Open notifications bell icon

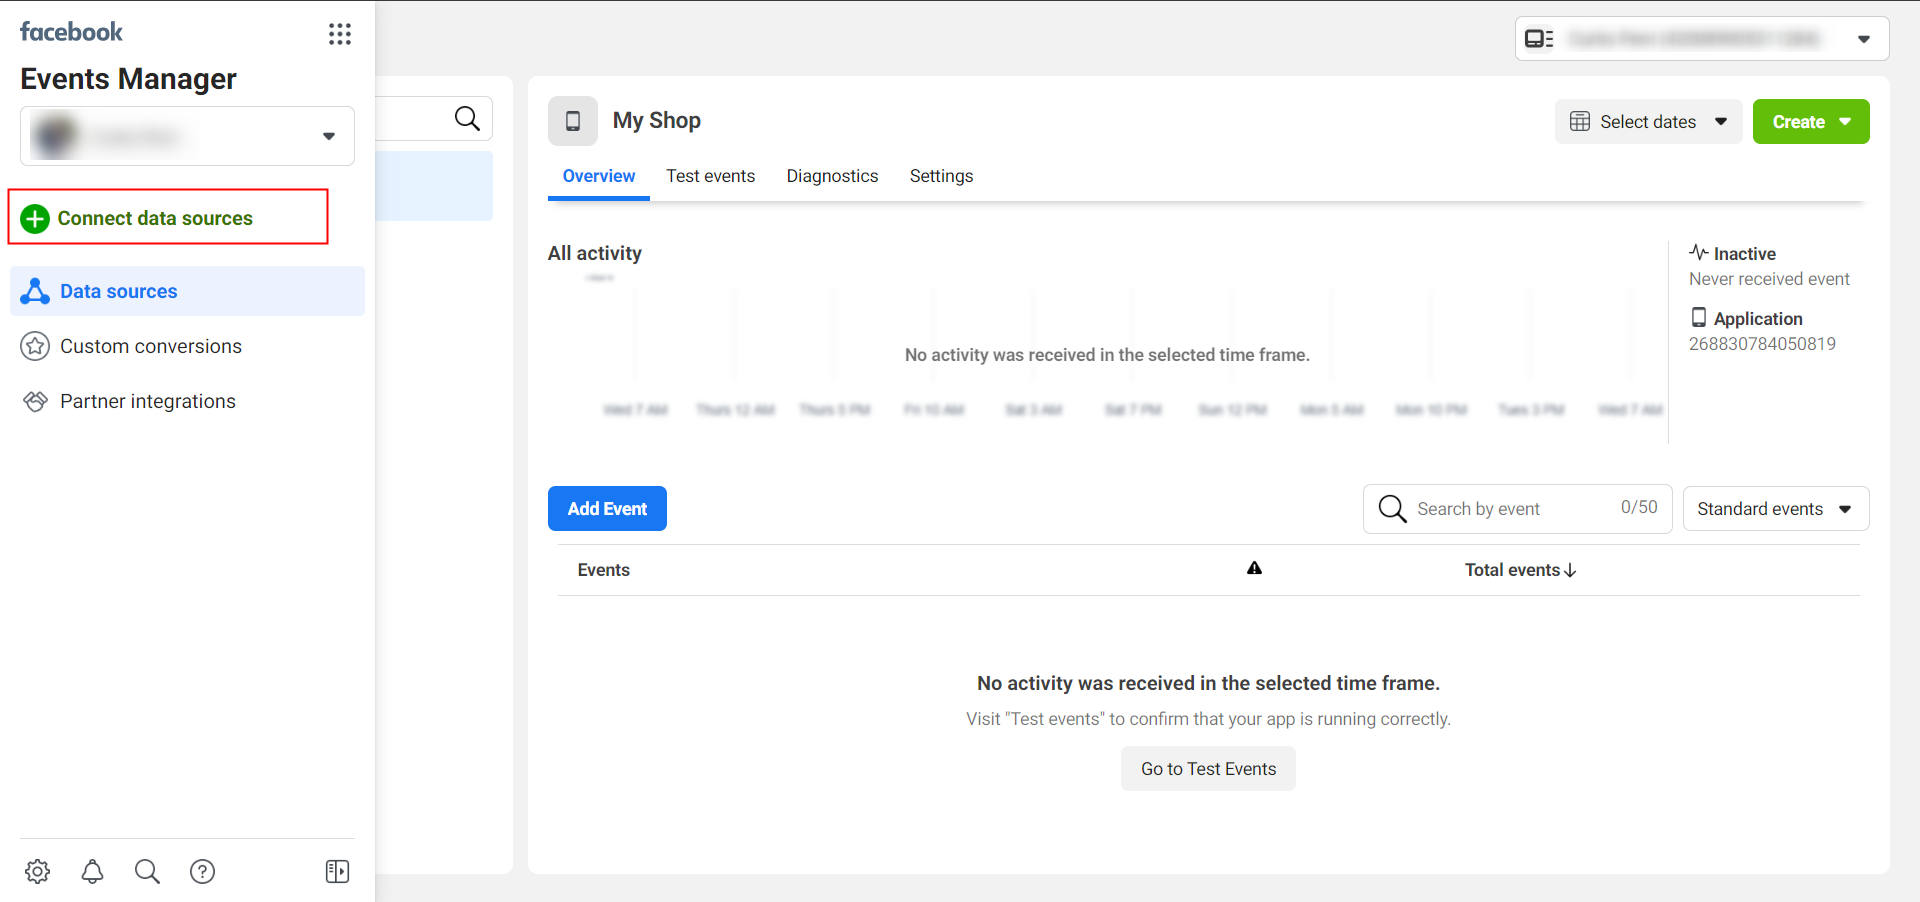pyautogui.click(x=92, y=871)
